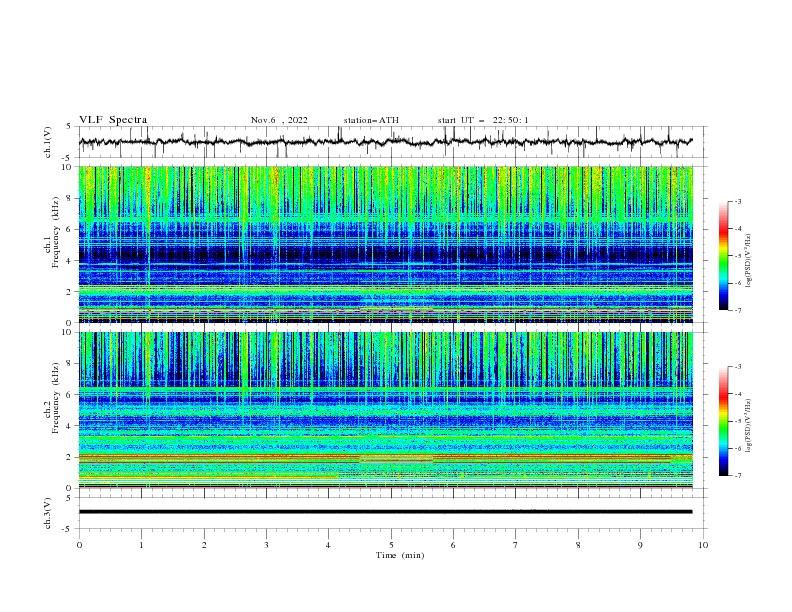
Task: Click the ch.2 spectrogram color scale bar
Action: 723,421
